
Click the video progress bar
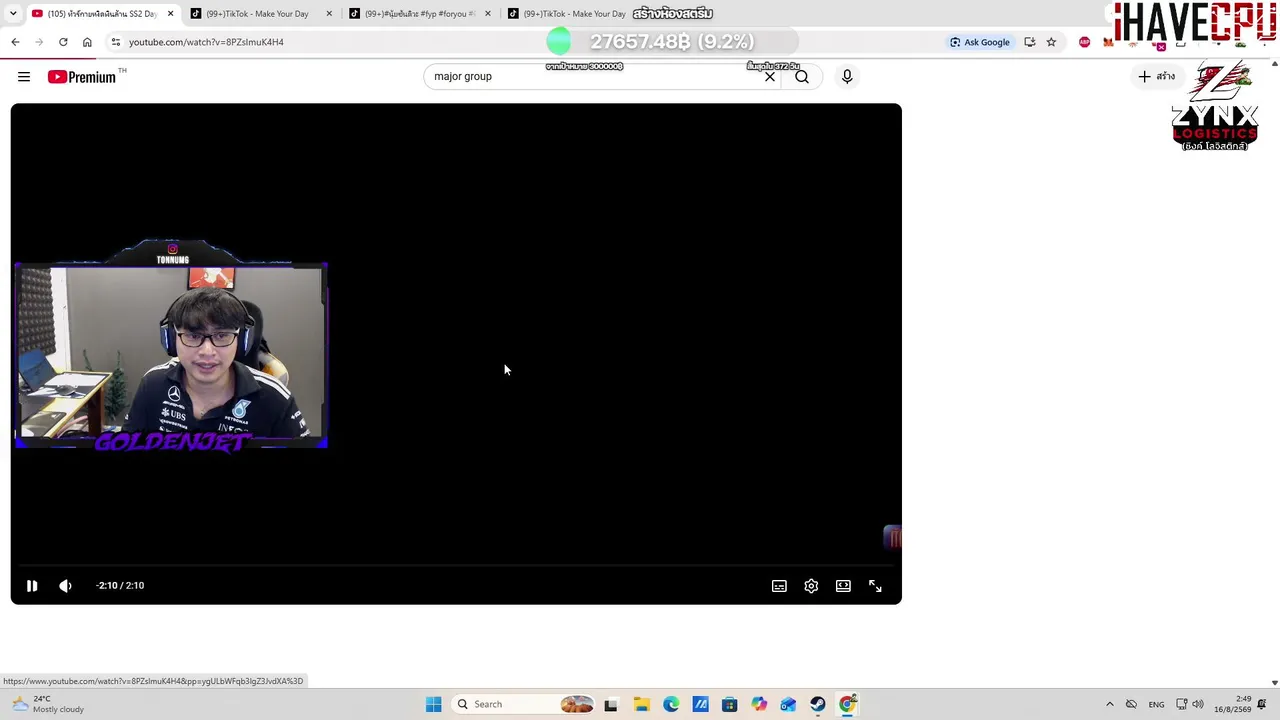click(456, 565)
